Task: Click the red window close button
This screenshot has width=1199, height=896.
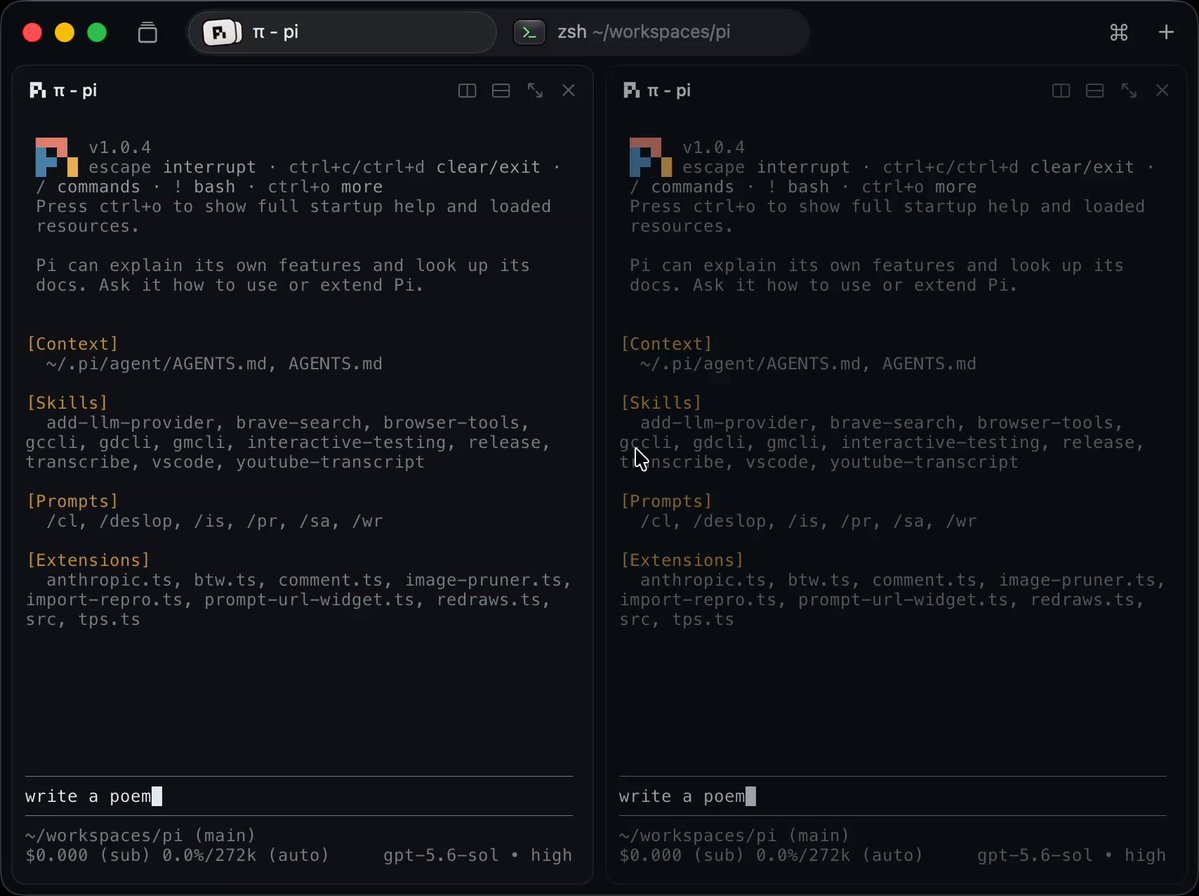Action: 32,32
